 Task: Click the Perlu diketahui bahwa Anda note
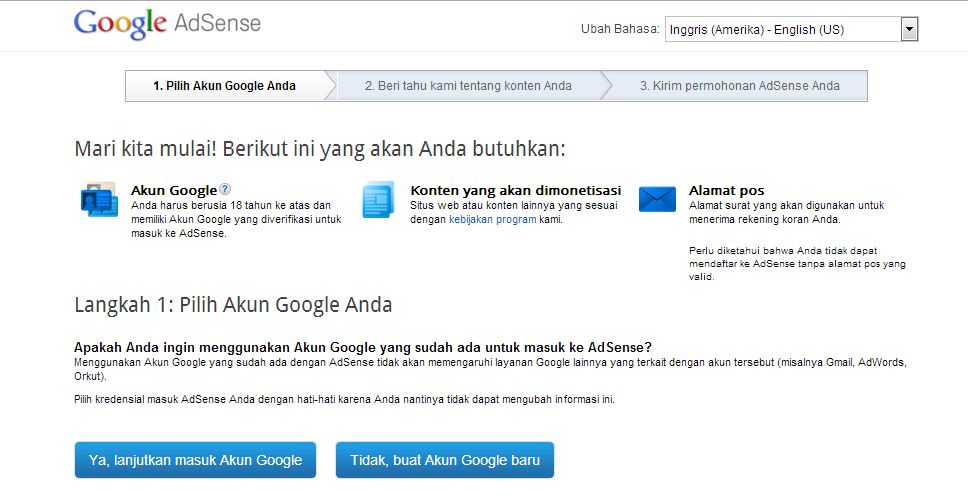tap(797, 264)
